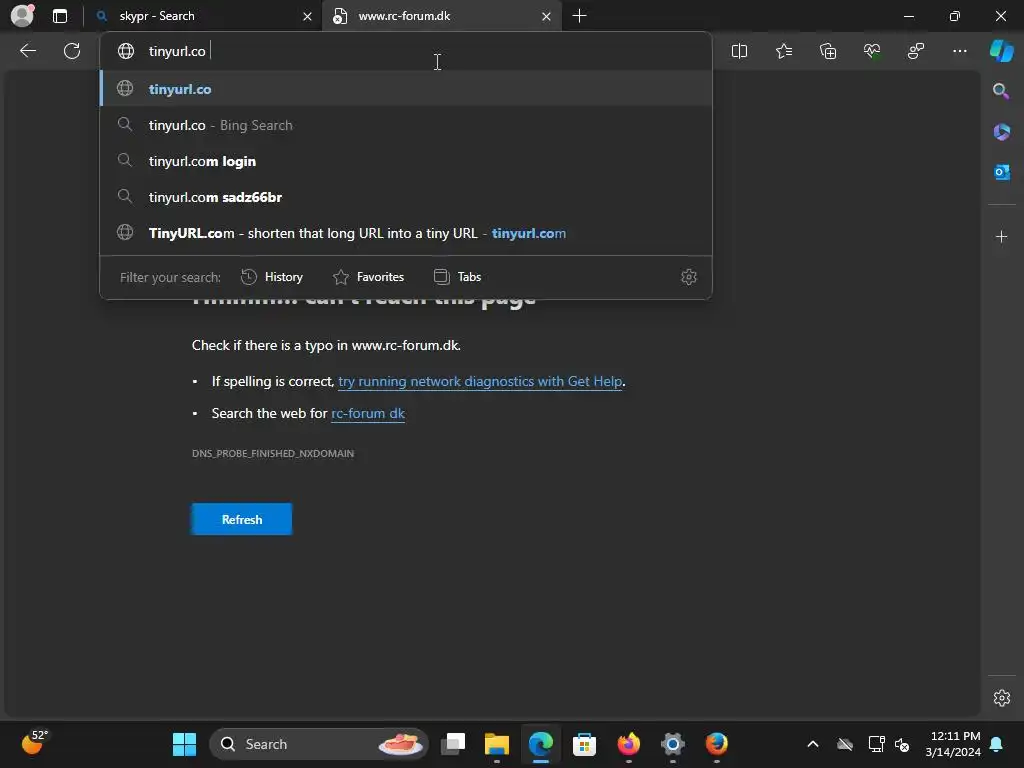Open the clock showing 12:11 PM
The width and height of the screenshot is (1024, 768).
(x=953, y=744)
